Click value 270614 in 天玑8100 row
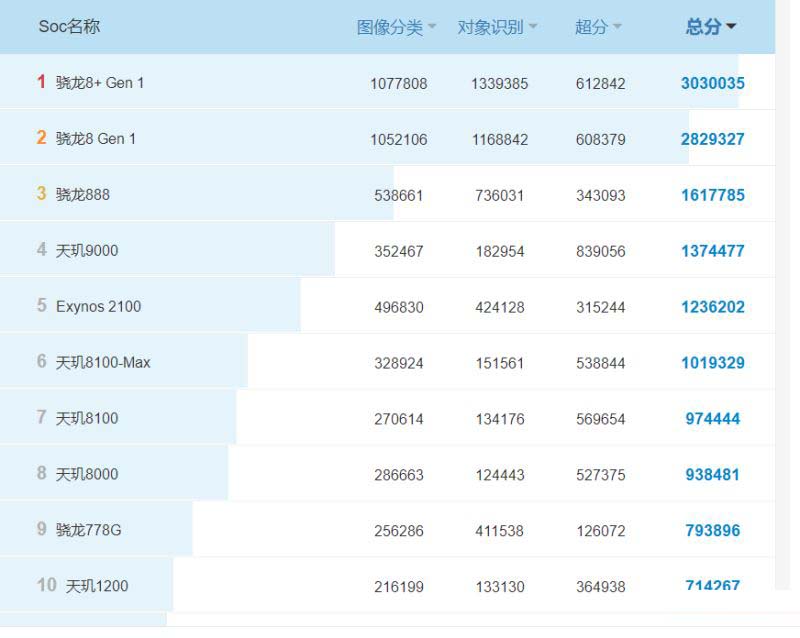The height and width of the screenshot is (638, 800). tap(398, 419)
